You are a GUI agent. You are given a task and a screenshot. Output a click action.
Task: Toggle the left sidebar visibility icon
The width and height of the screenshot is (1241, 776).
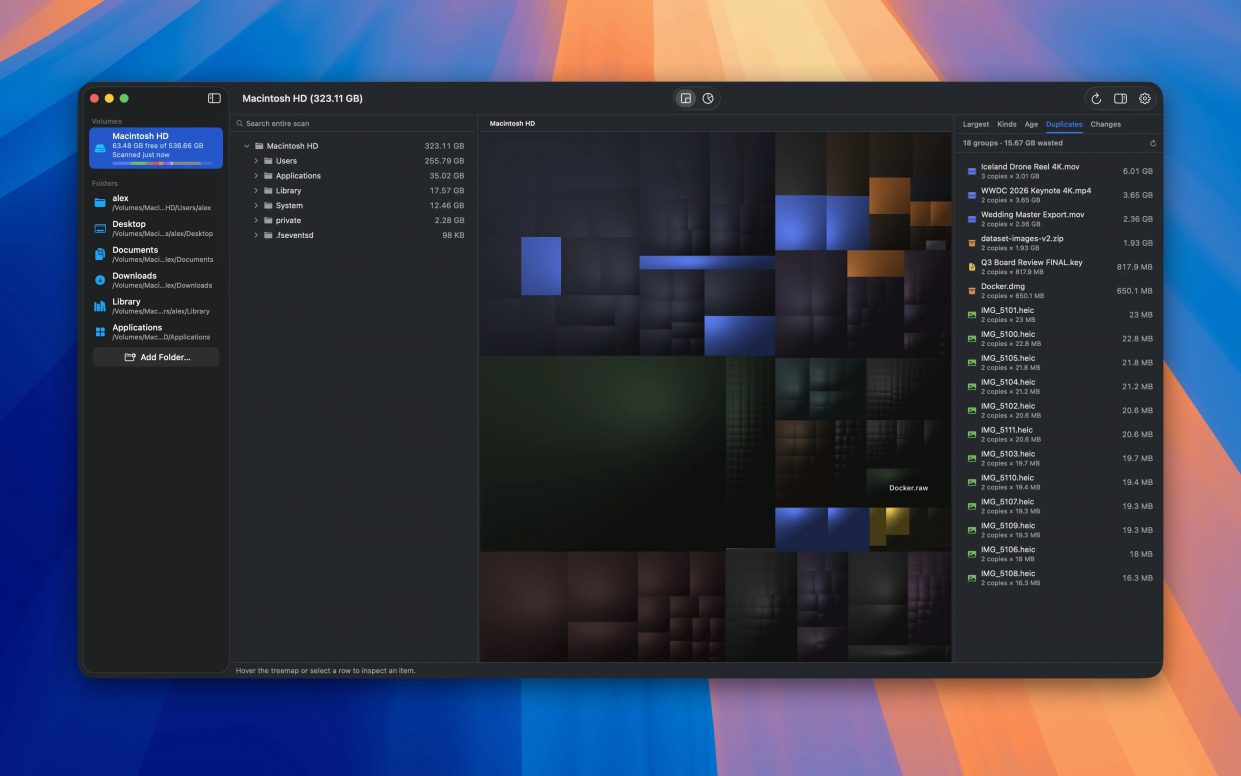[214, 98]
